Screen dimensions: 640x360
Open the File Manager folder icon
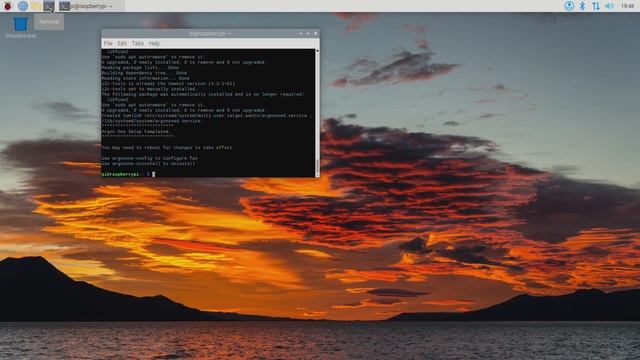click(x=36, y=6)
